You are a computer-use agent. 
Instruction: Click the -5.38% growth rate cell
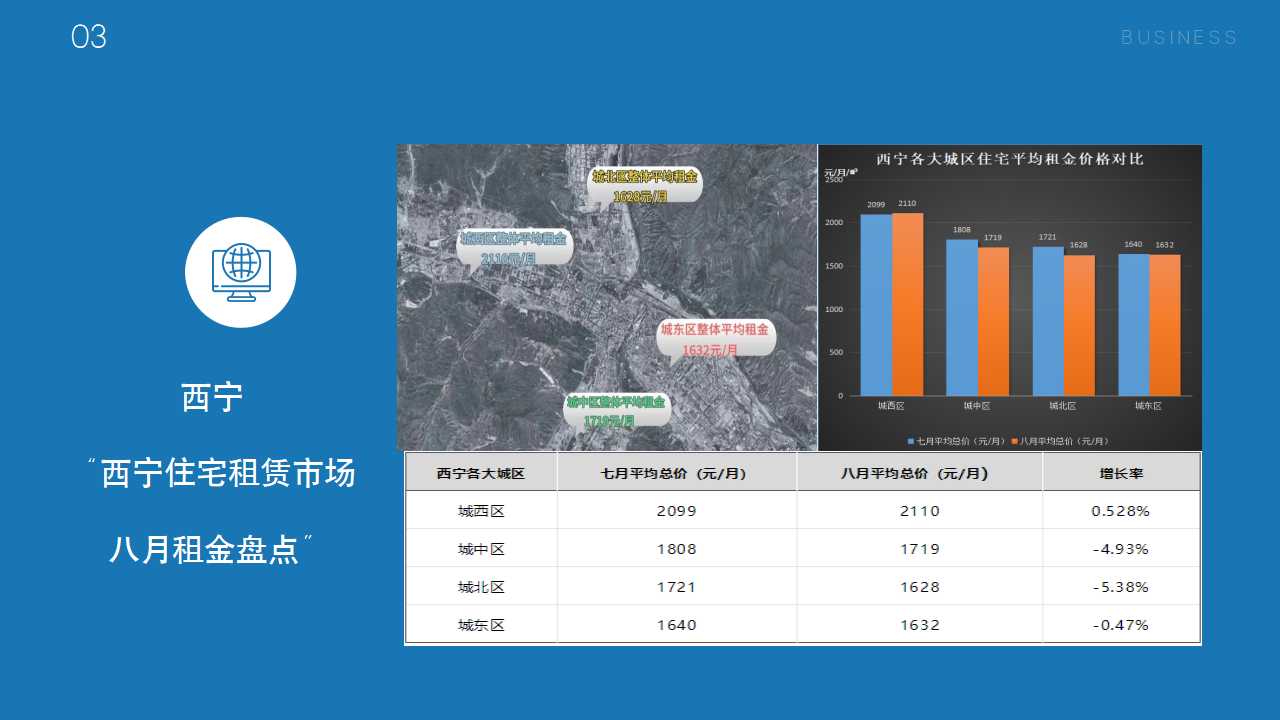coord(1120,587)
